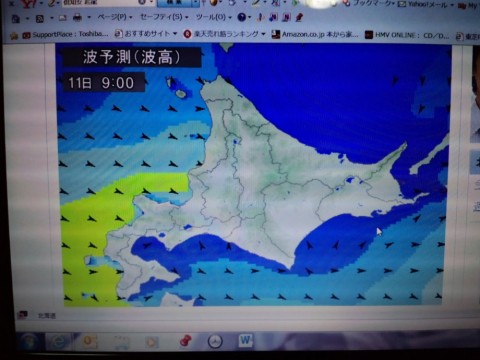
Task: Click the RSS feeds icon
Action: click(40, 19)
